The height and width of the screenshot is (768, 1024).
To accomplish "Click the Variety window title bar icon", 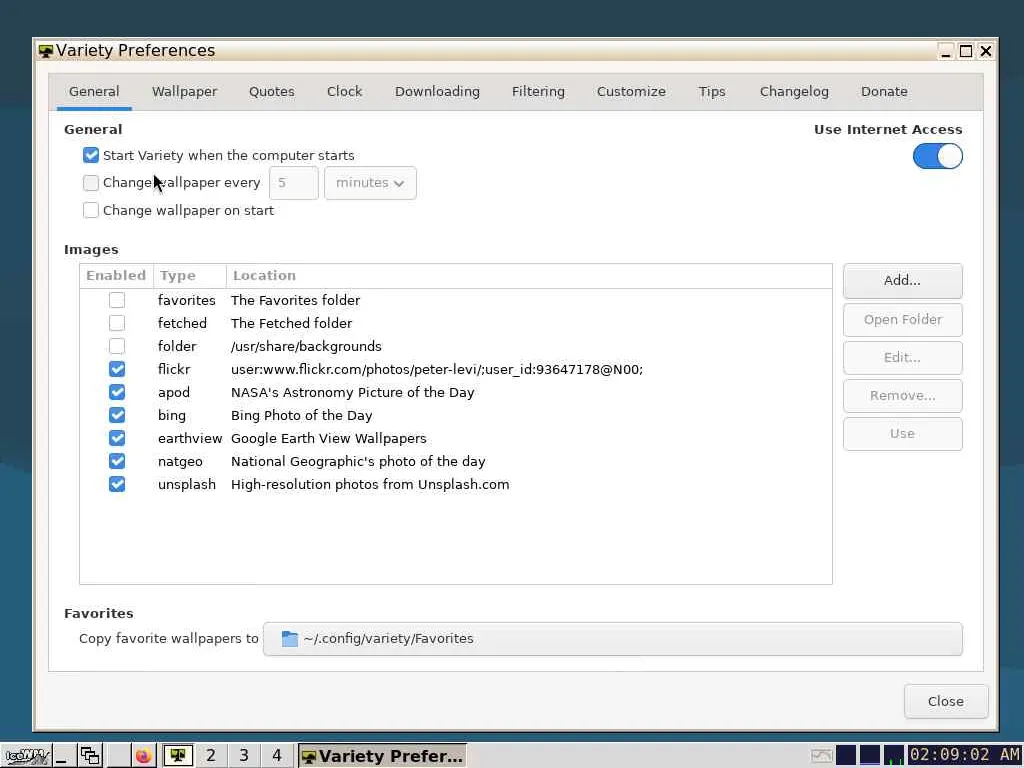I will click(x=45, y=51).
